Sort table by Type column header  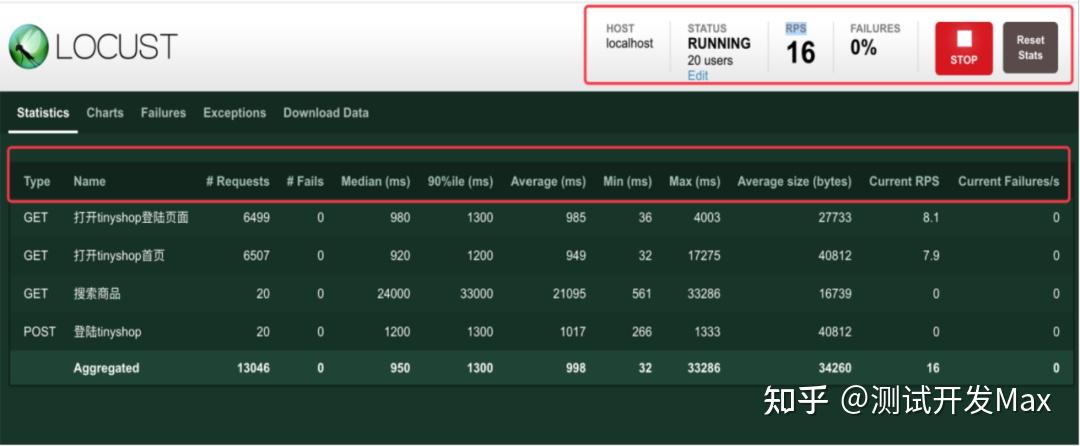pos(37,182)
